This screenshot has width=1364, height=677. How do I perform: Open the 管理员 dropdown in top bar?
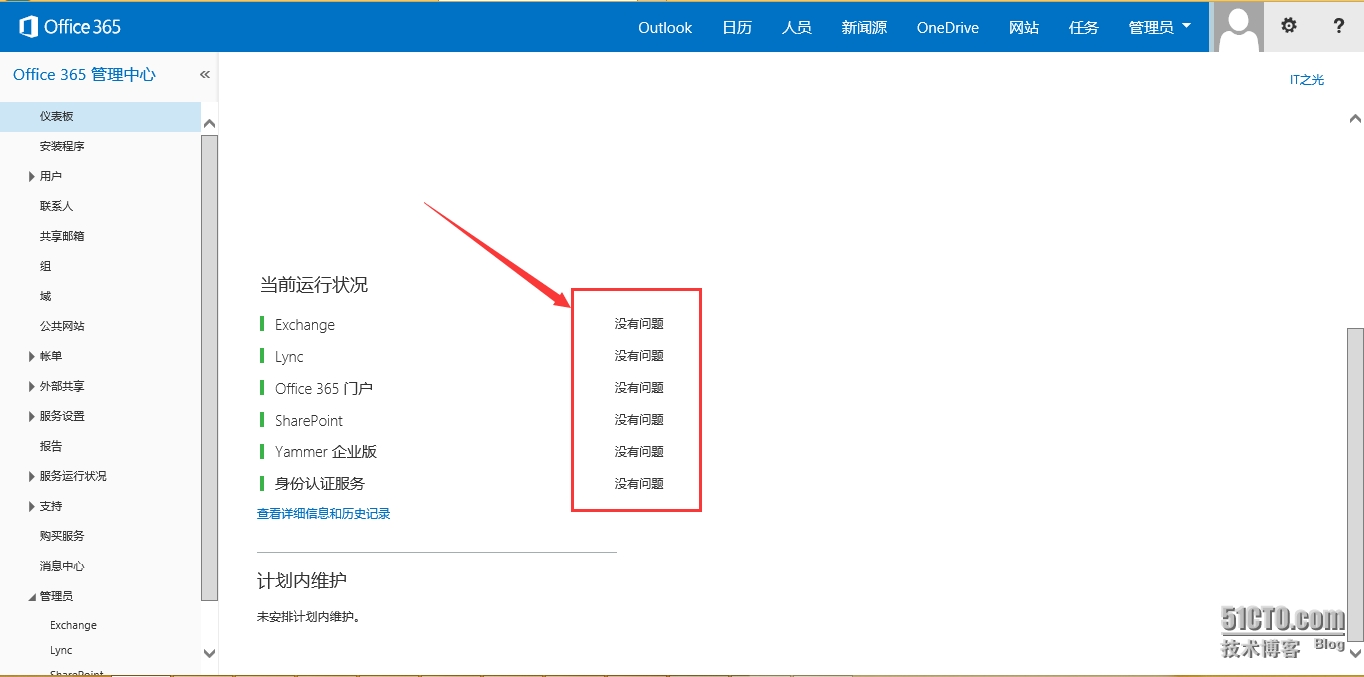click(x=1159, y=27)
